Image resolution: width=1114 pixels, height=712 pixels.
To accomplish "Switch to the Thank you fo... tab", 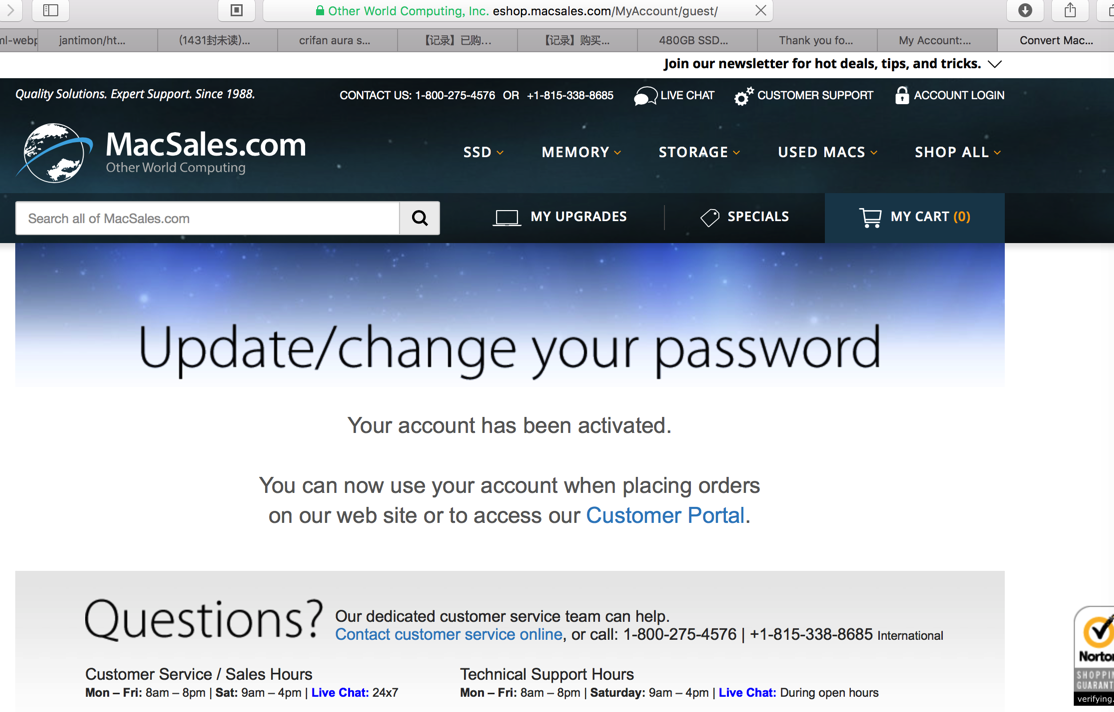I will coord(818,40).
